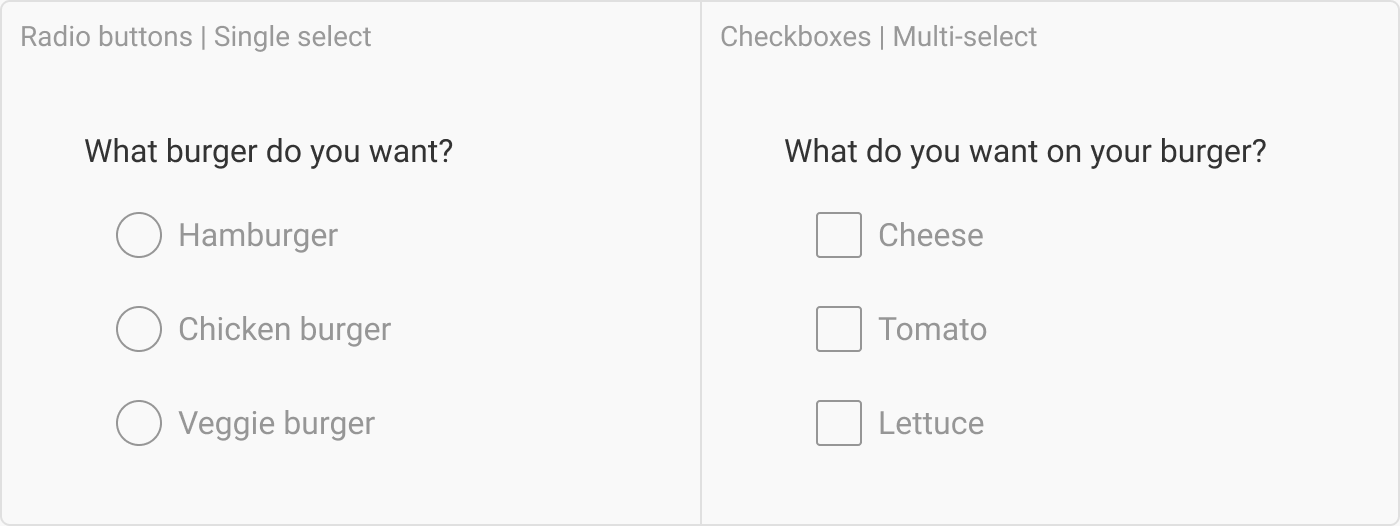This screenshot has width=1400, height=526.
Task: Click the "Multi-select" header text
Action: point(965,37)
